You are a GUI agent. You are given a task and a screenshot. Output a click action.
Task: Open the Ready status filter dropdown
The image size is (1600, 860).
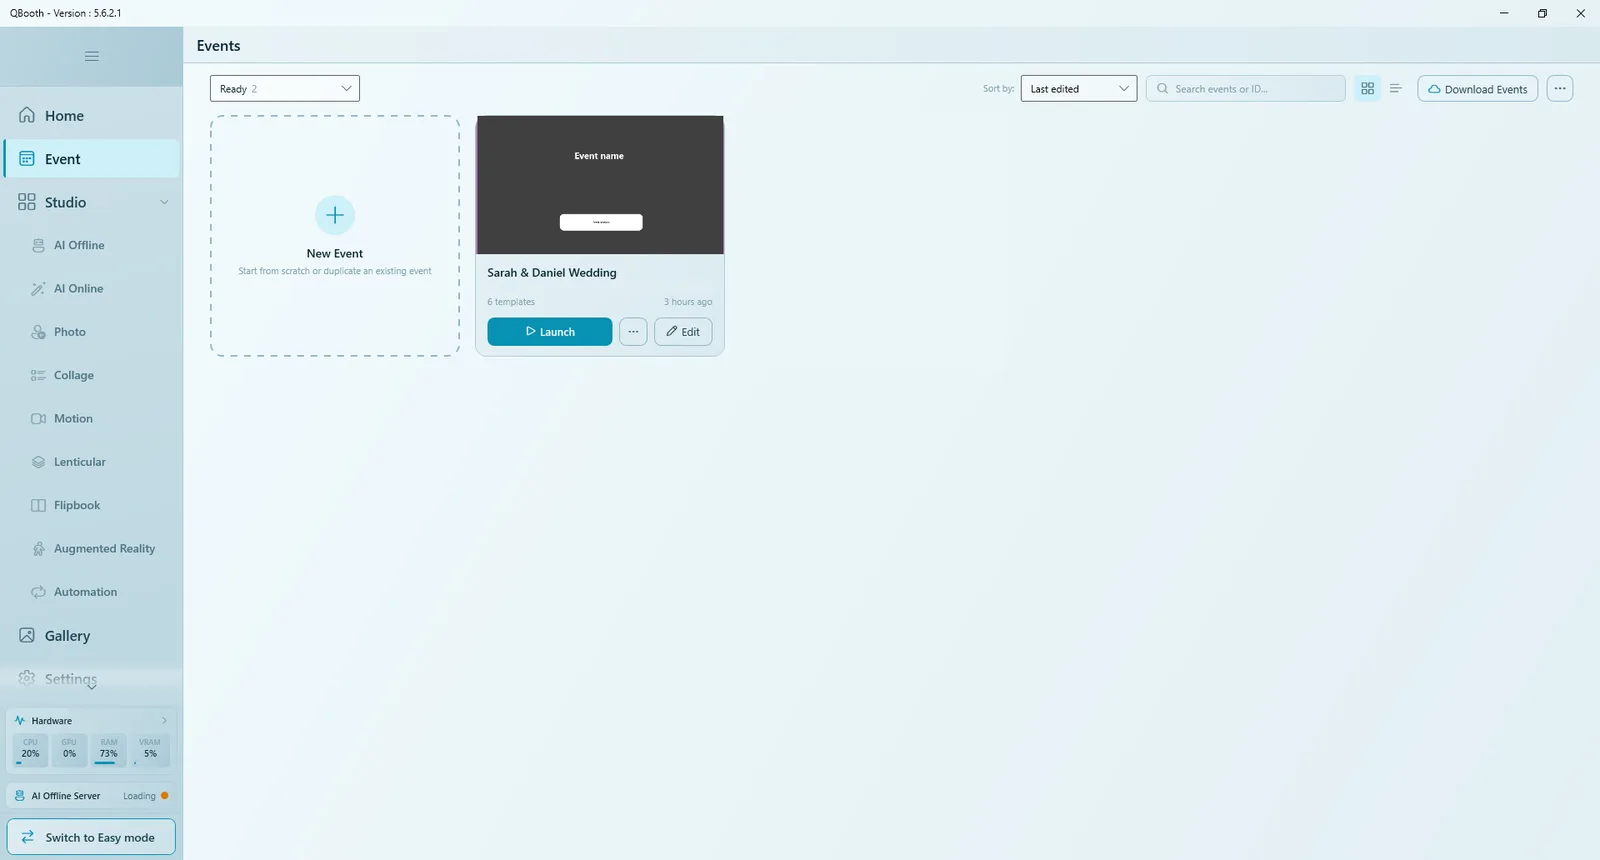[x=285, y=89]
